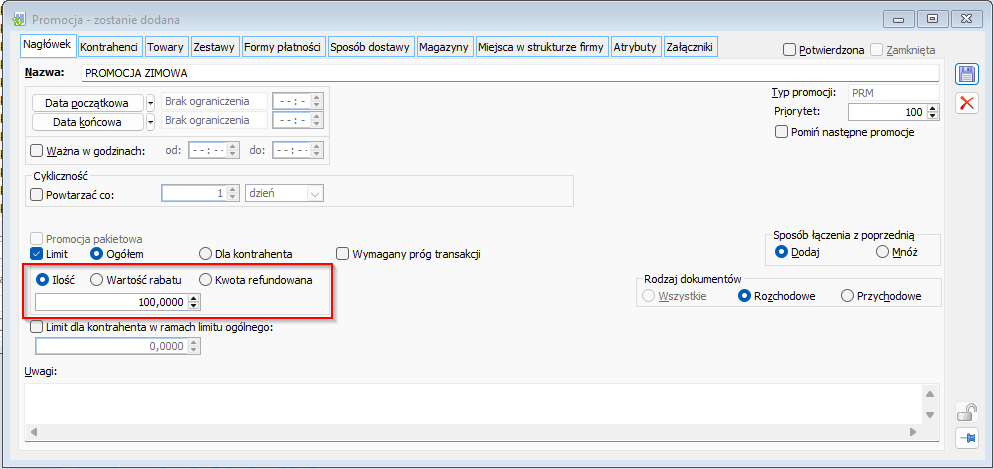Open the Atrybuty tab

point(636,47)
